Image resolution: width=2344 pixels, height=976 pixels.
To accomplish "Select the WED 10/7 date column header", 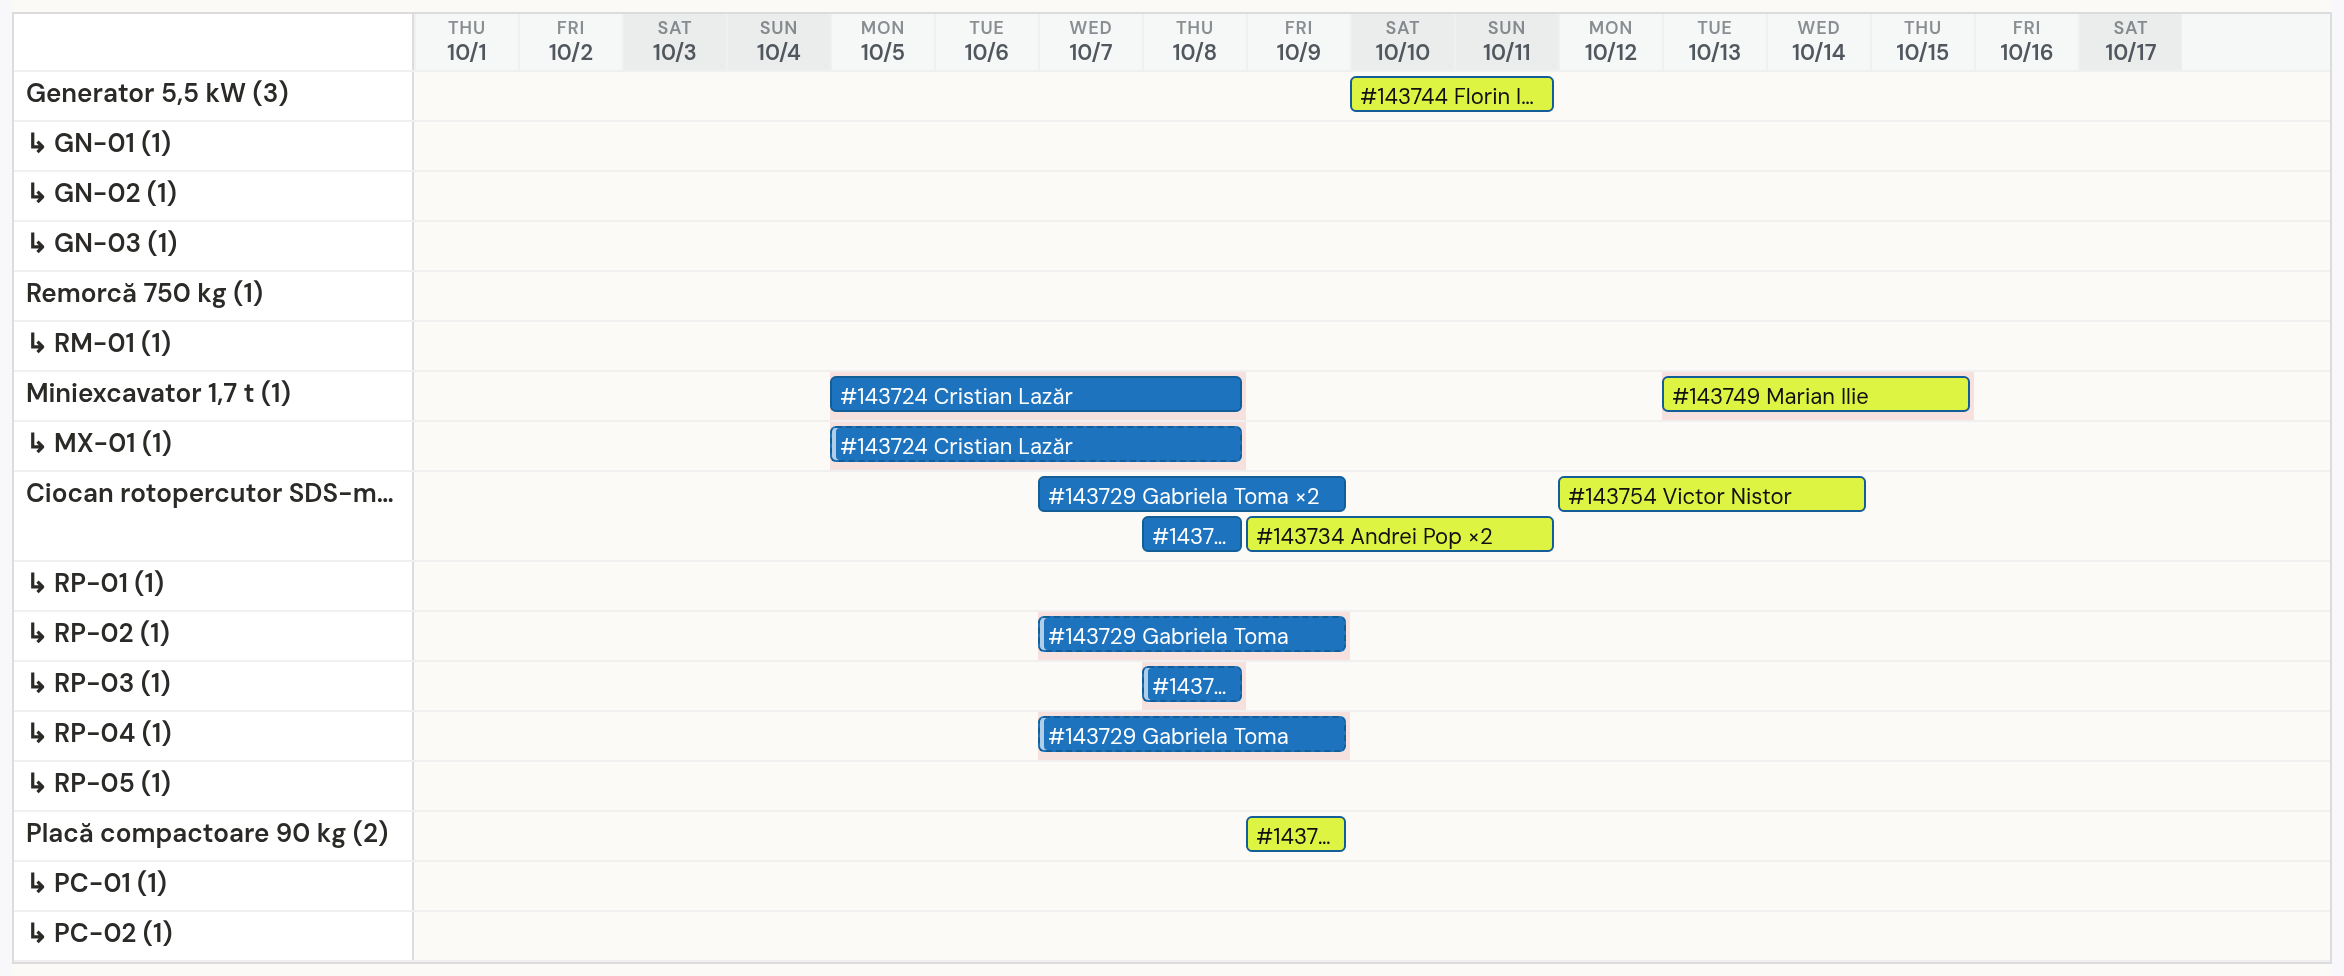I will (1091, 42).
